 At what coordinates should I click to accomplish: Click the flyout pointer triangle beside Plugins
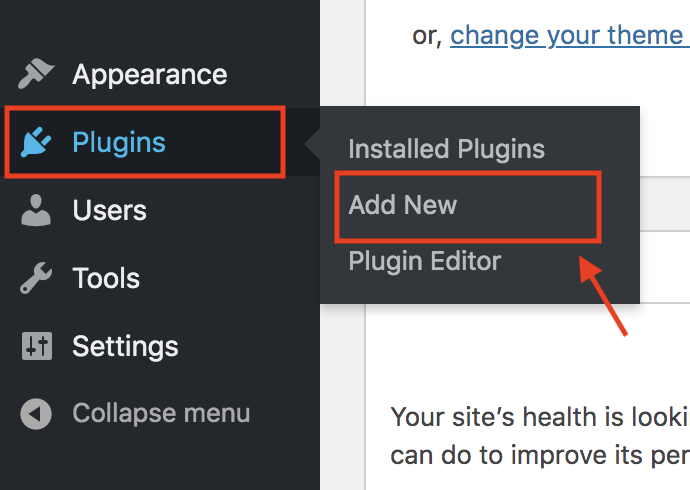[x=312, y=143]
